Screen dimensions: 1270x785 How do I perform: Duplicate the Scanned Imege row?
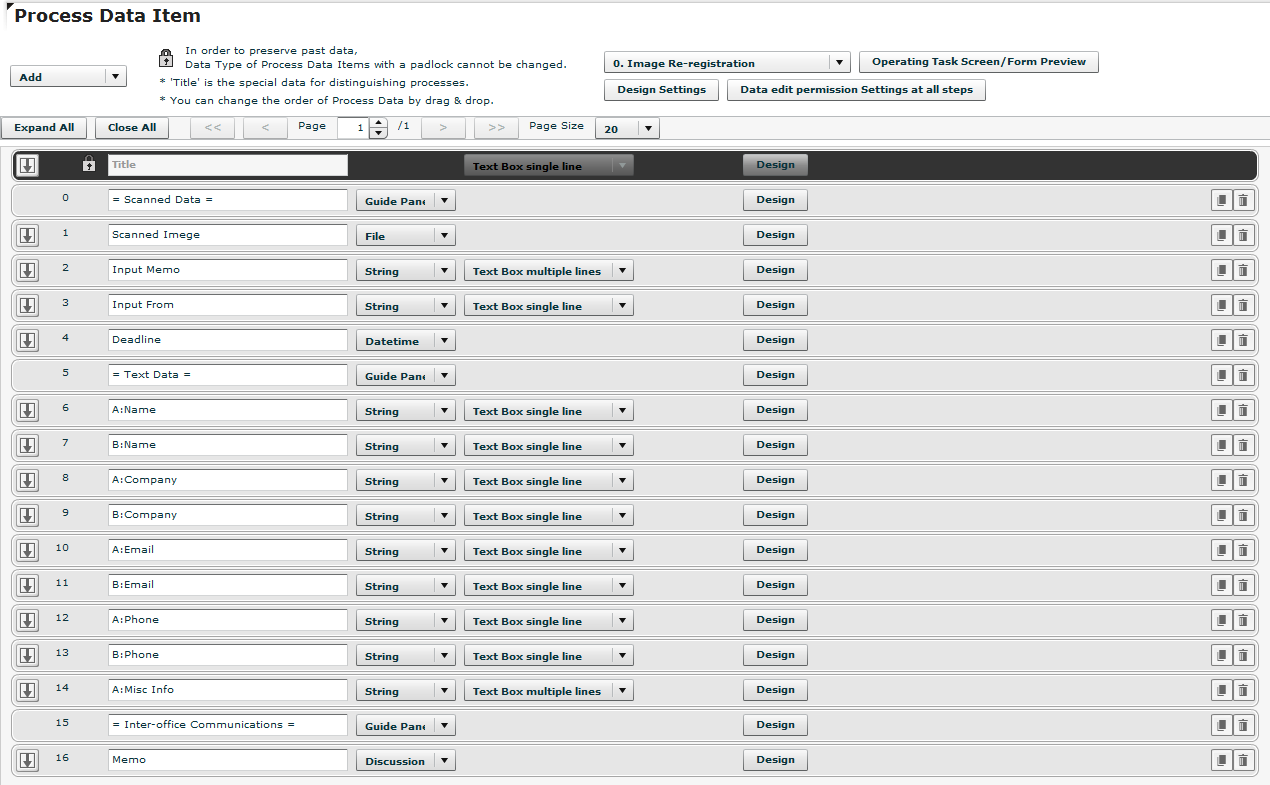click(1221, 235)
